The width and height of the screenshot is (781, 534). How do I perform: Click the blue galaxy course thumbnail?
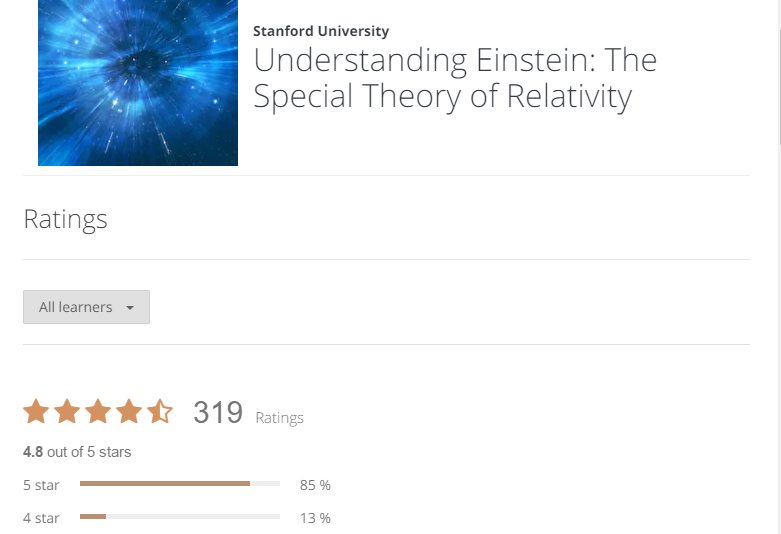138,82
